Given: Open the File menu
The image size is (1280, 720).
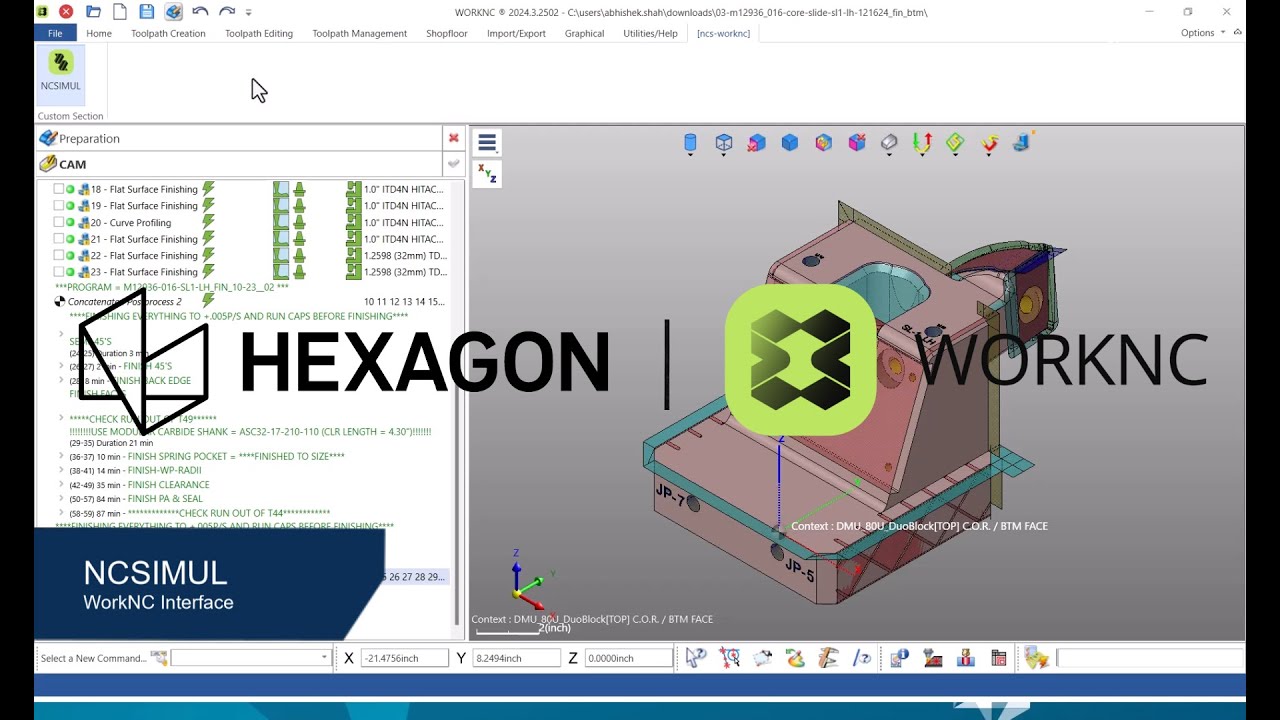Looking at the screenshot, I should pyautogui.click(x=55, y=33).
